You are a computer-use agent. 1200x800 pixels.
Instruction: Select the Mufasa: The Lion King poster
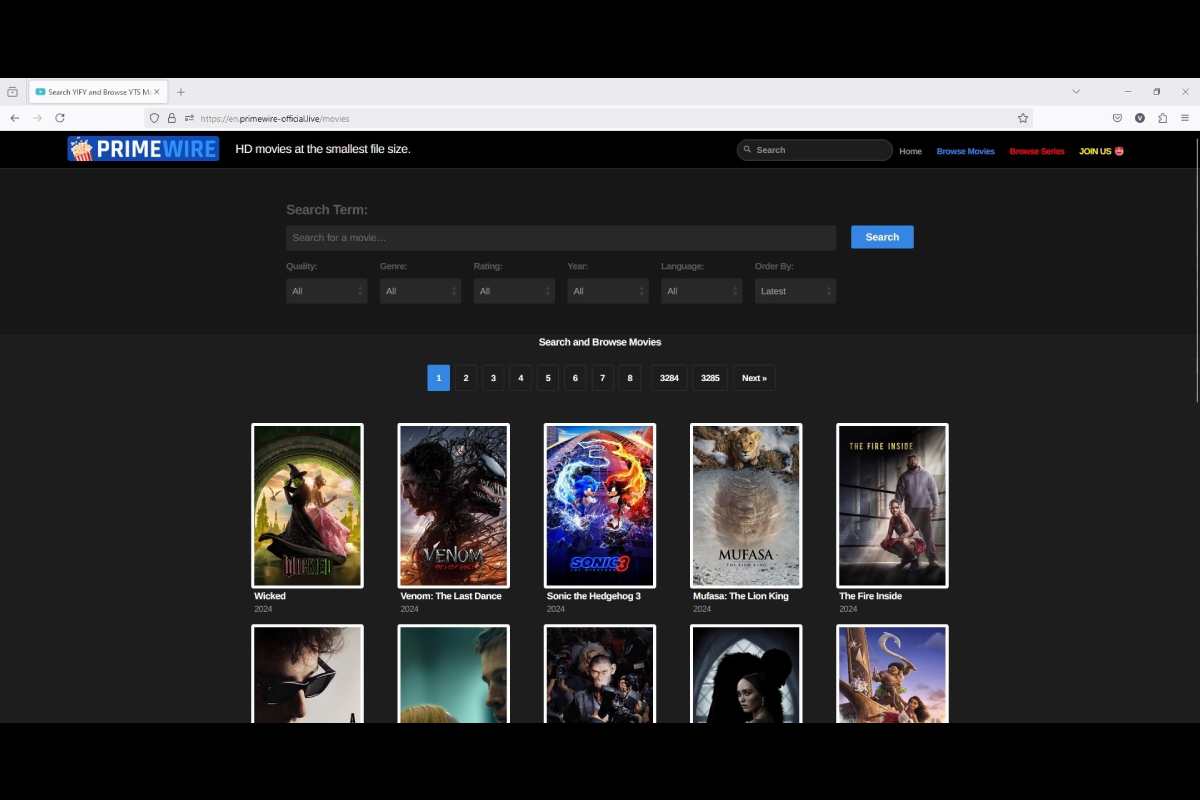point(746,505)
